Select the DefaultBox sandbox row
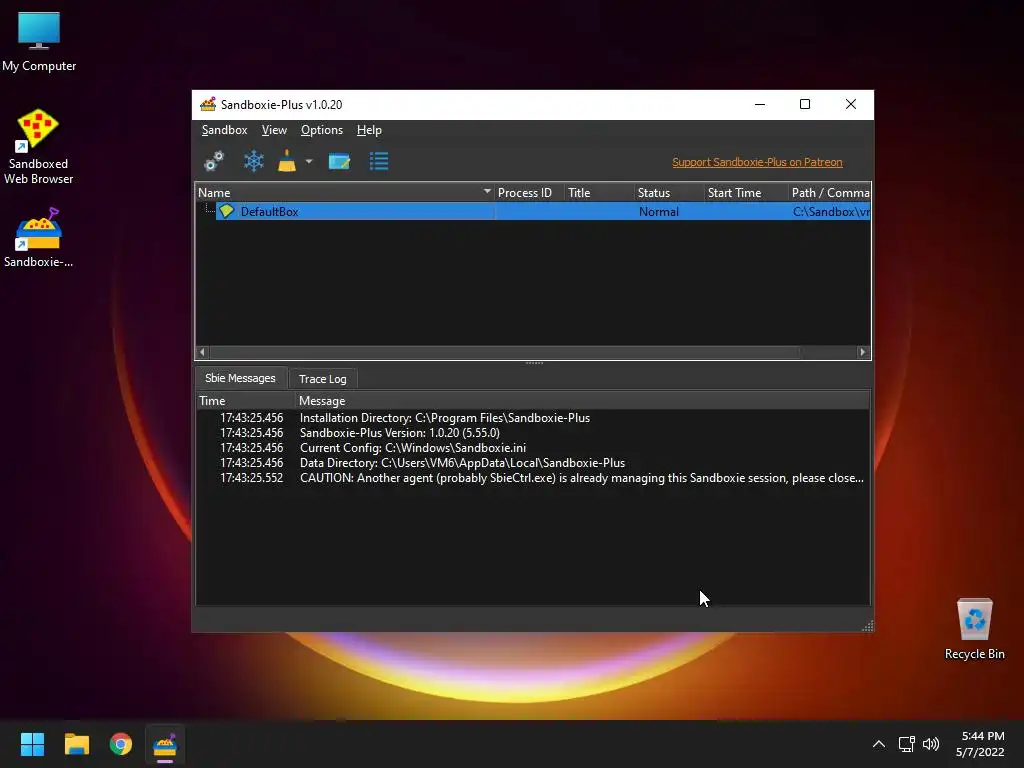The height and width of the screenshot is (768, 1024). (x=533, y=212)
